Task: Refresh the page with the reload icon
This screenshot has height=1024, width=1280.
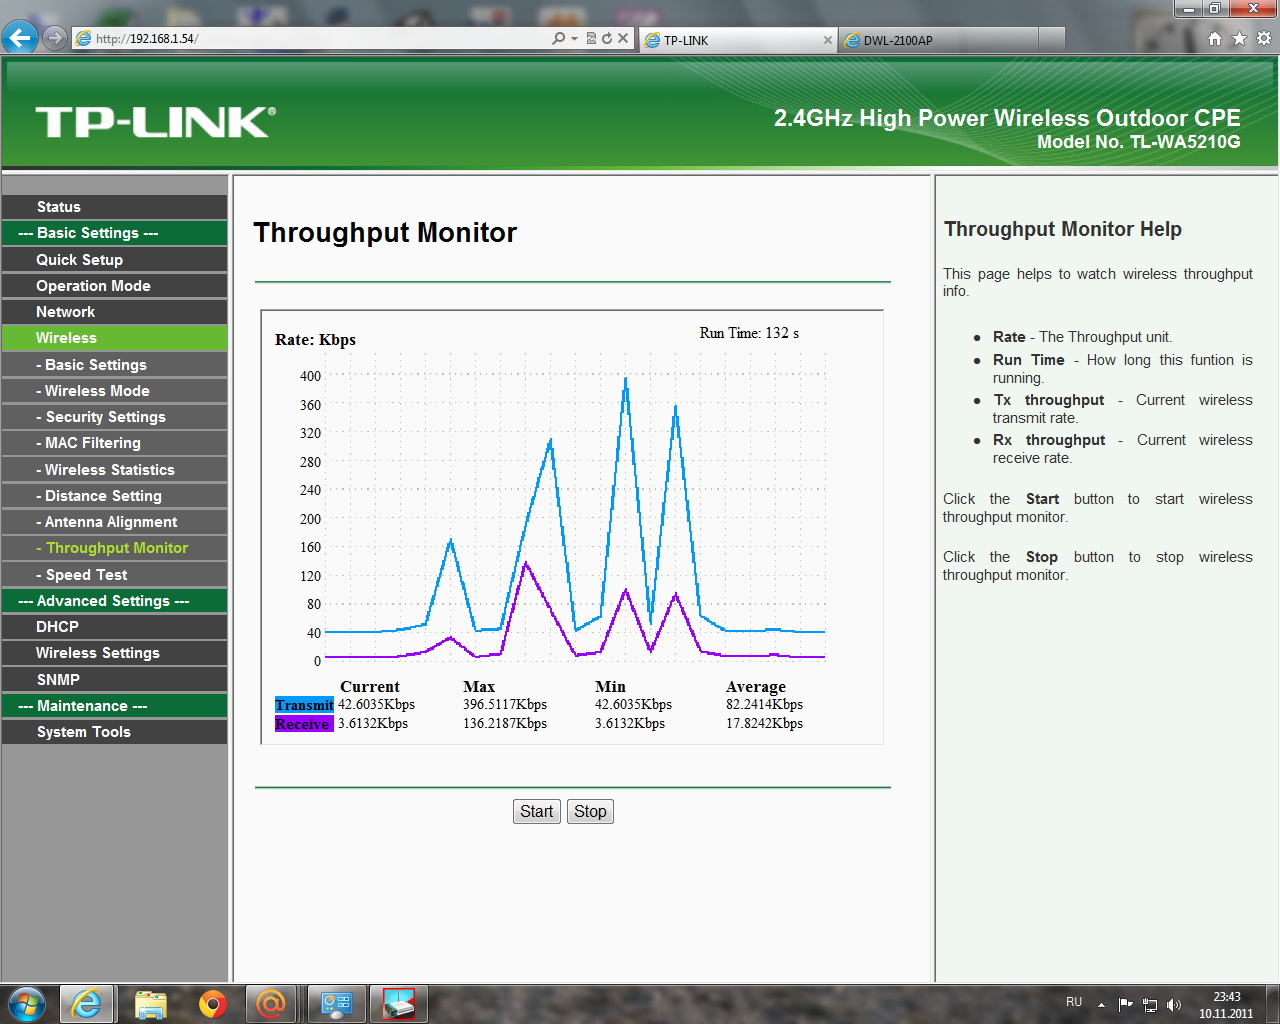Action: point(607,38)
